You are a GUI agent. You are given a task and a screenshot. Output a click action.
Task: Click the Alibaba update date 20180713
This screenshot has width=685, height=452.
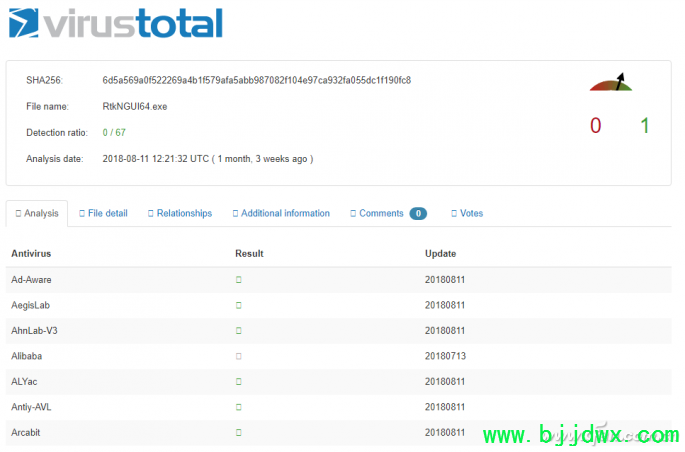pyautogui.click(x=445, y=356)
